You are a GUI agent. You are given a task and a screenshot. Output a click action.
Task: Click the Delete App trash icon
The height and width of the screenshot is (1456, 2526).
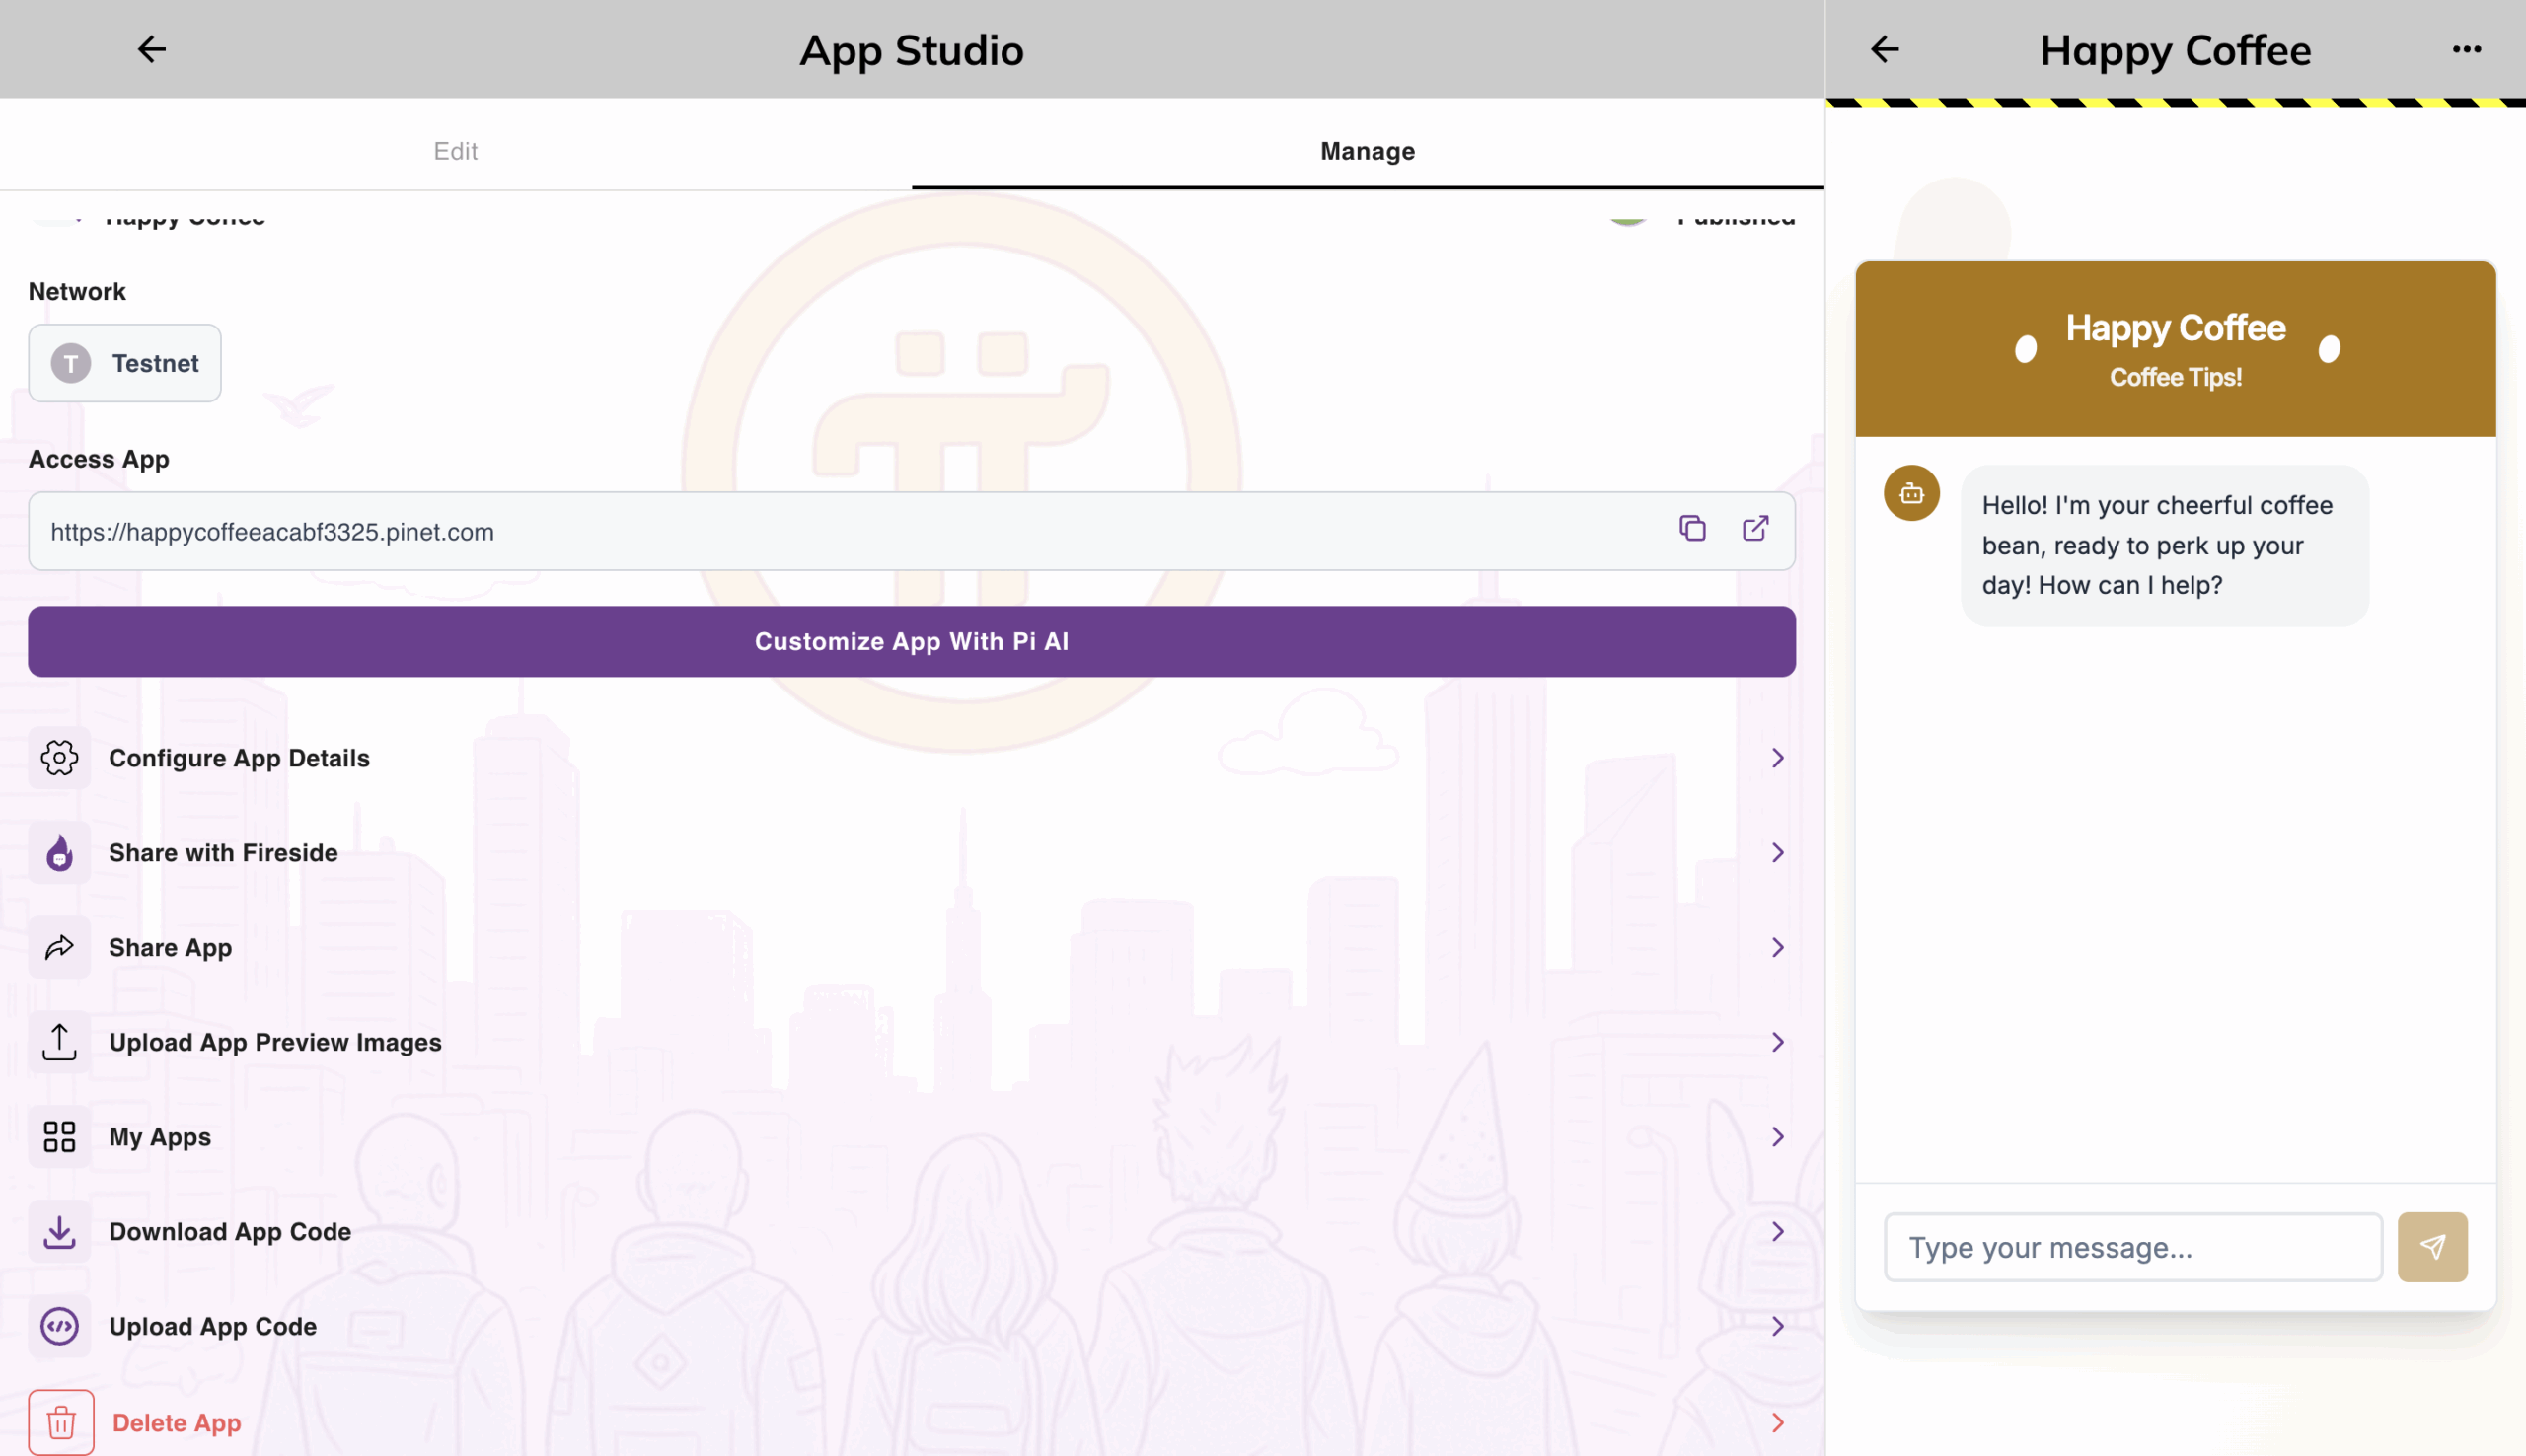[x=62, y=1421]
